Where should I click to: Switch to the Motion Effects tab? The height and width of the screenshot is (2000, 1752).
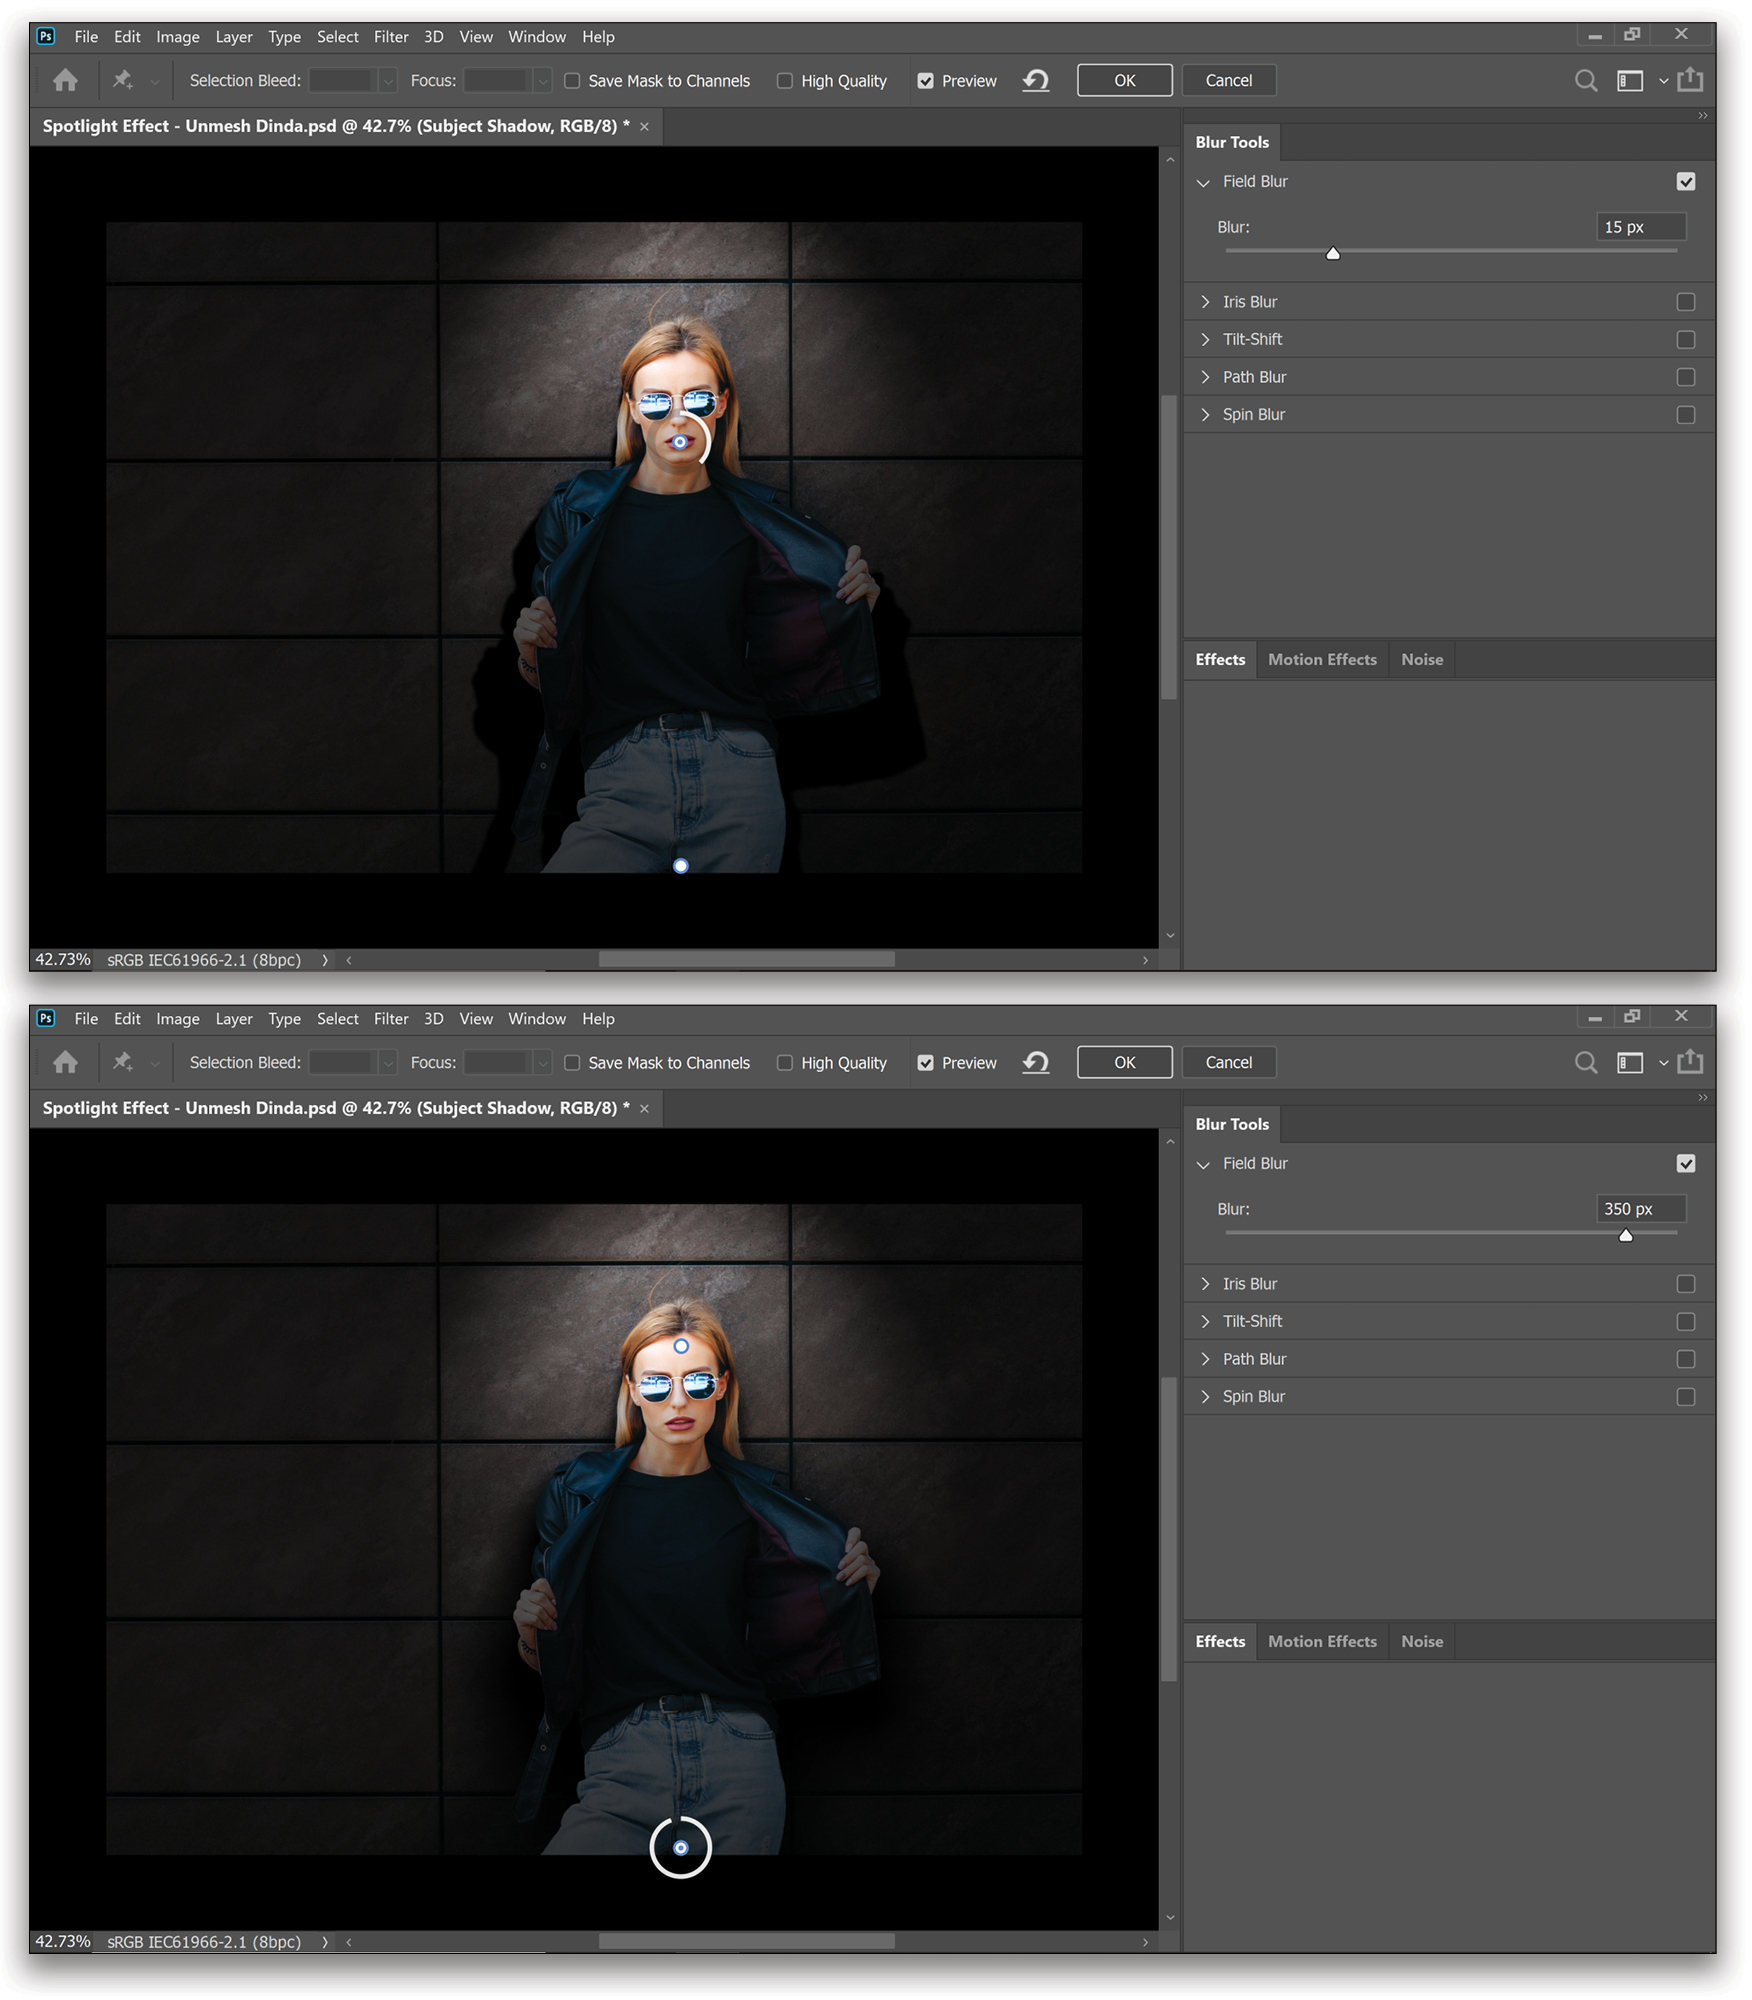click(x=1322, y=659)
